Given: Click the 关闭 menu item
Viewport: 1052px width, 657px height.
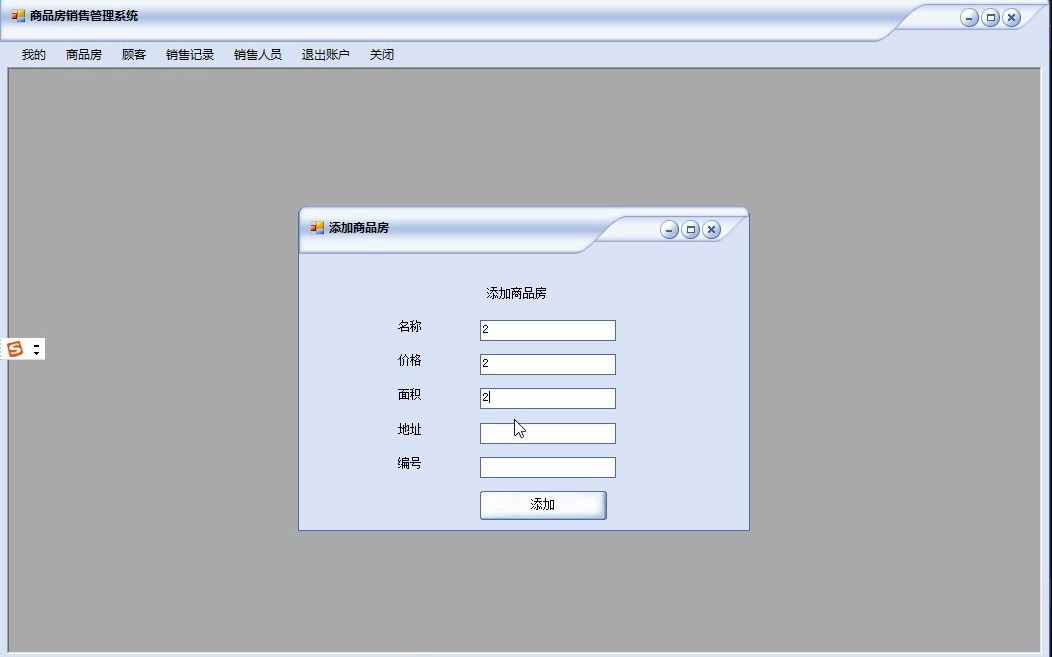Looking at the screenshot, I should pyautogui.click(x=381, y=54).
